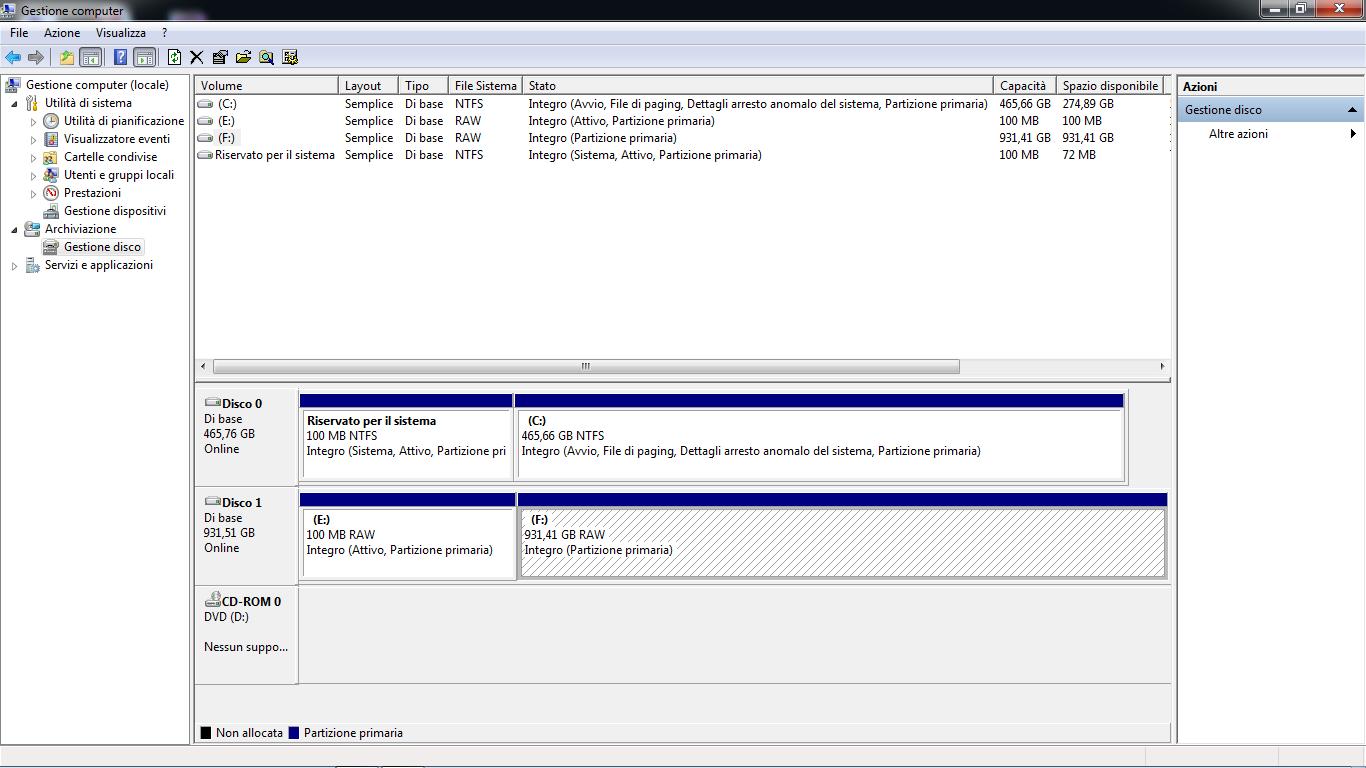Screen dimensions: 1366x768
Task: Click the horizontal scrollbar thumb in volume list
Action: tap(586, 366)
